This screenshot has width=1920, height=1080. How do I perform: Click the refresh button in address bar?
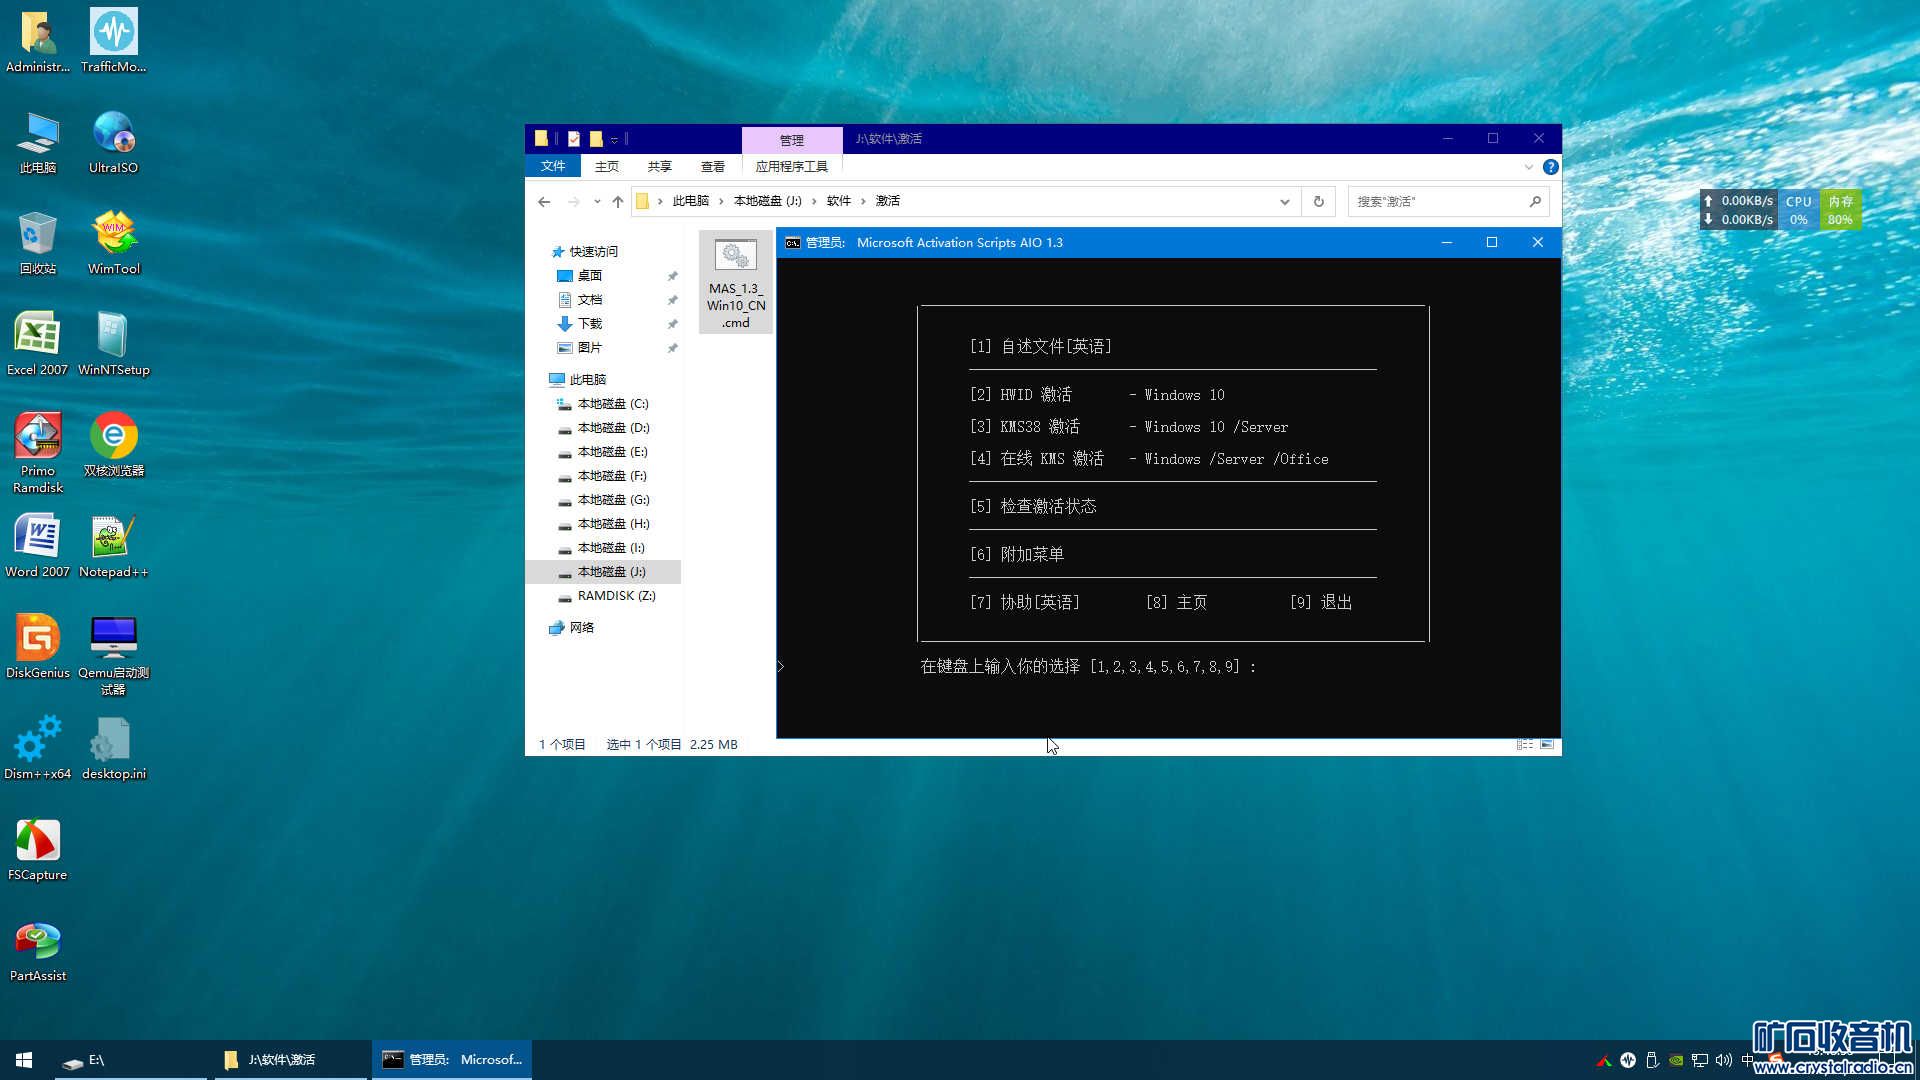pos(1319,201)
